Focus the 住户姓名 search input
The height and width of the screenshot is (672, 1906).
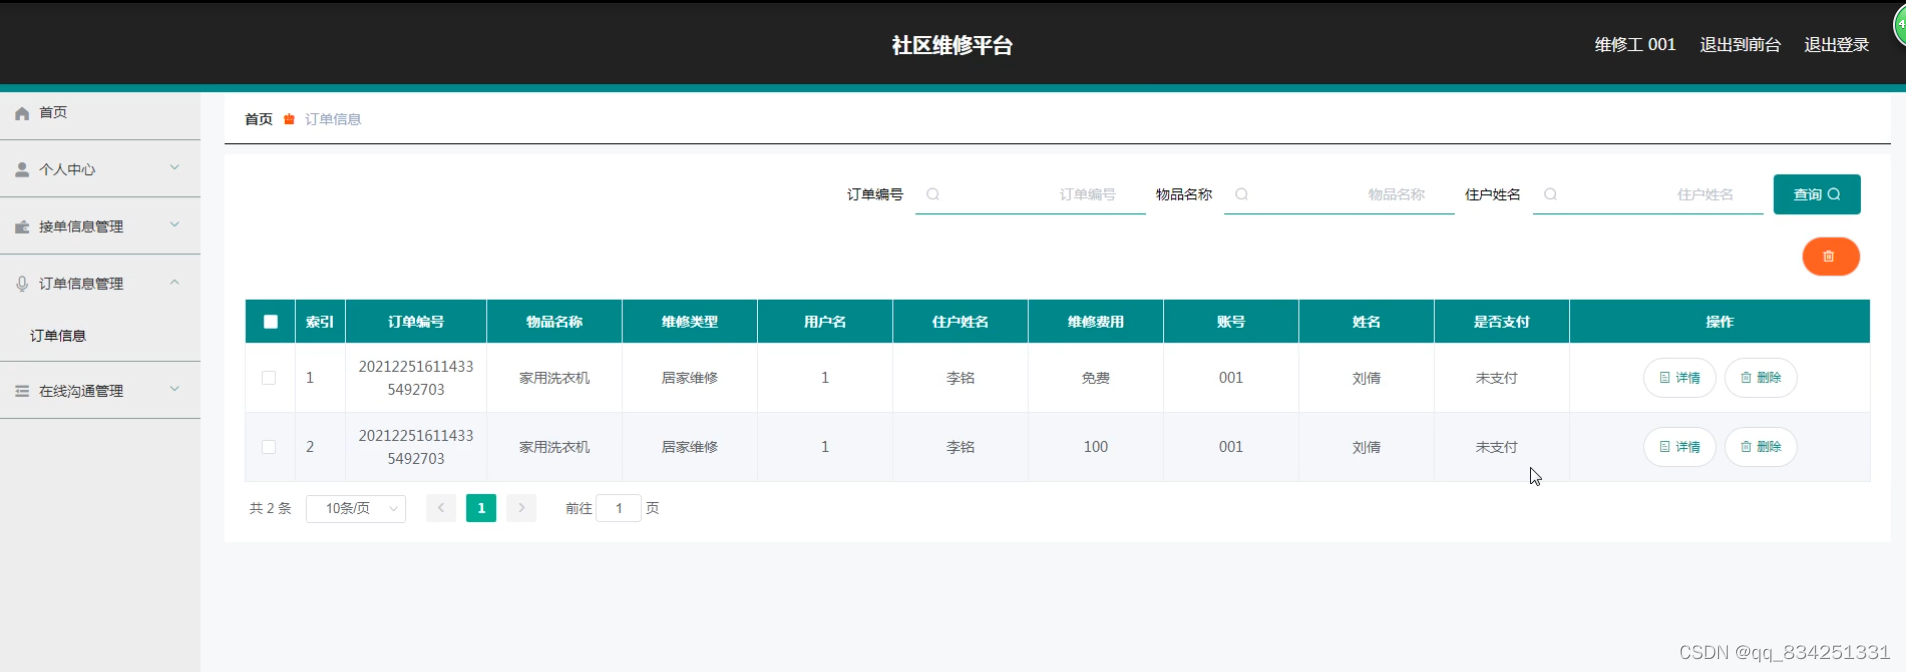1648,194
